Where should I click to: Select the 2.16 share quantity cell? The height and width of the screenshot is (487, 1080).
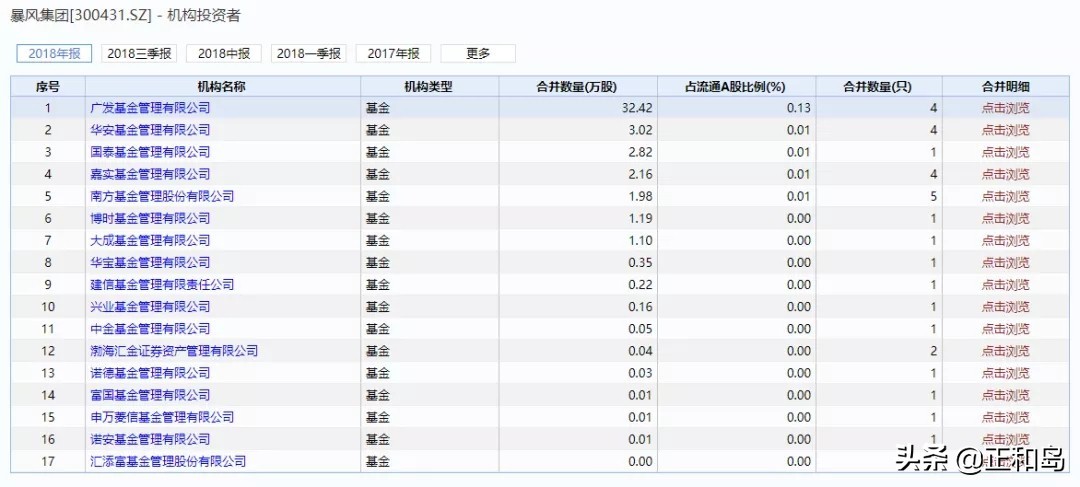click(x=578, y=174)
